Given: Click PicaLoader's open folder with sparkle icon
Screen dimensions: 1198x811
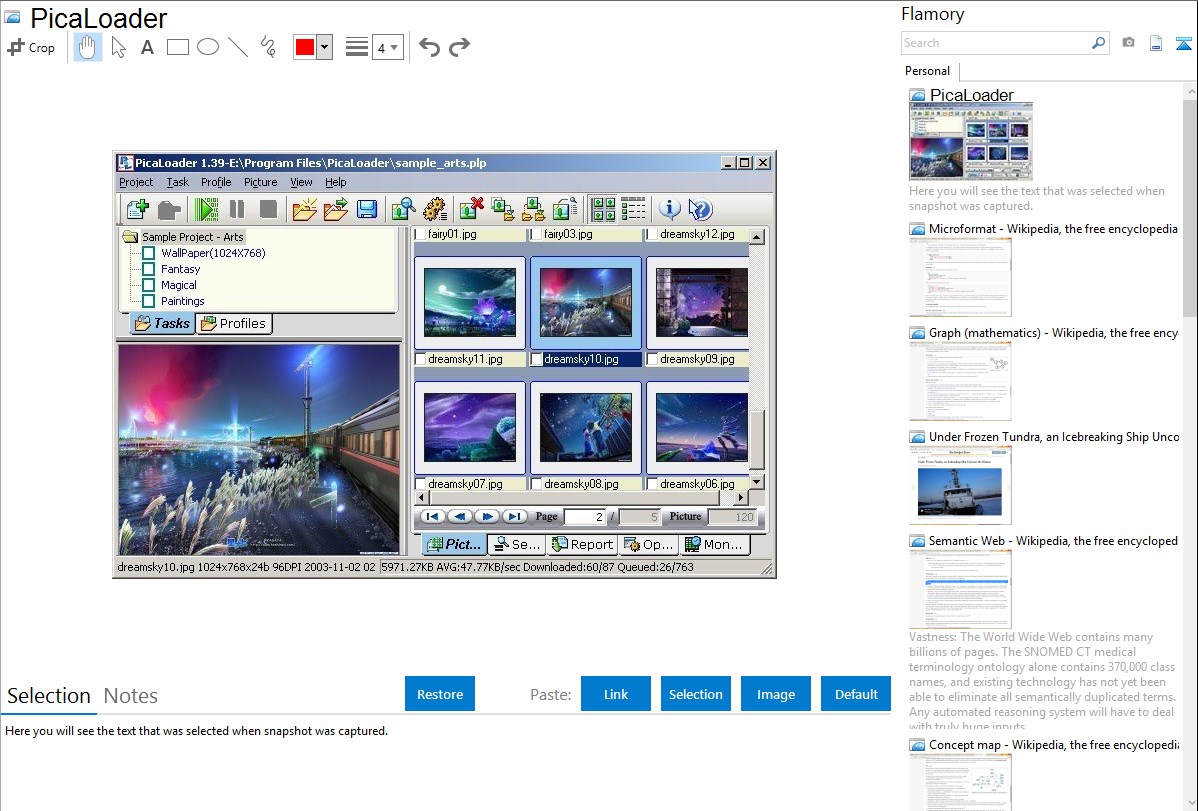Looking at the screenshot, I should (x=304, y=209).
